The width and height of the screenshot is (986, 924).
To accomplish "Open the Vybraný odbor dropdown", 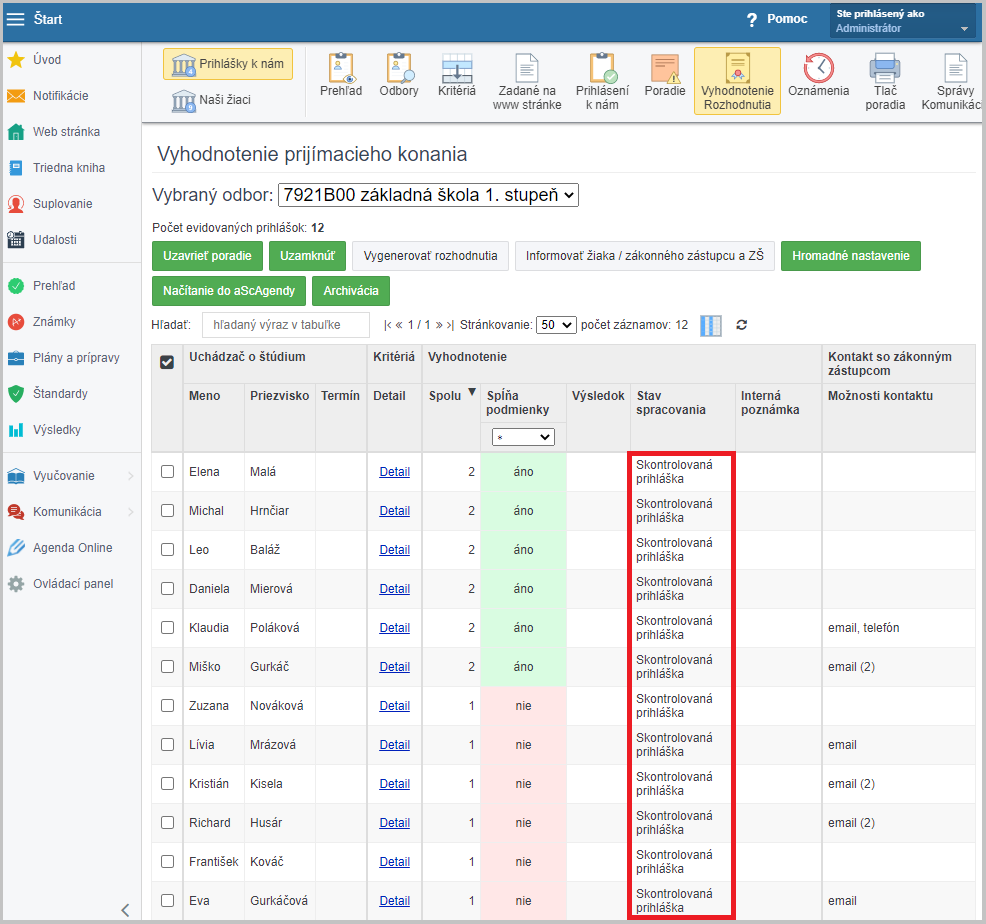I will 428,195.
